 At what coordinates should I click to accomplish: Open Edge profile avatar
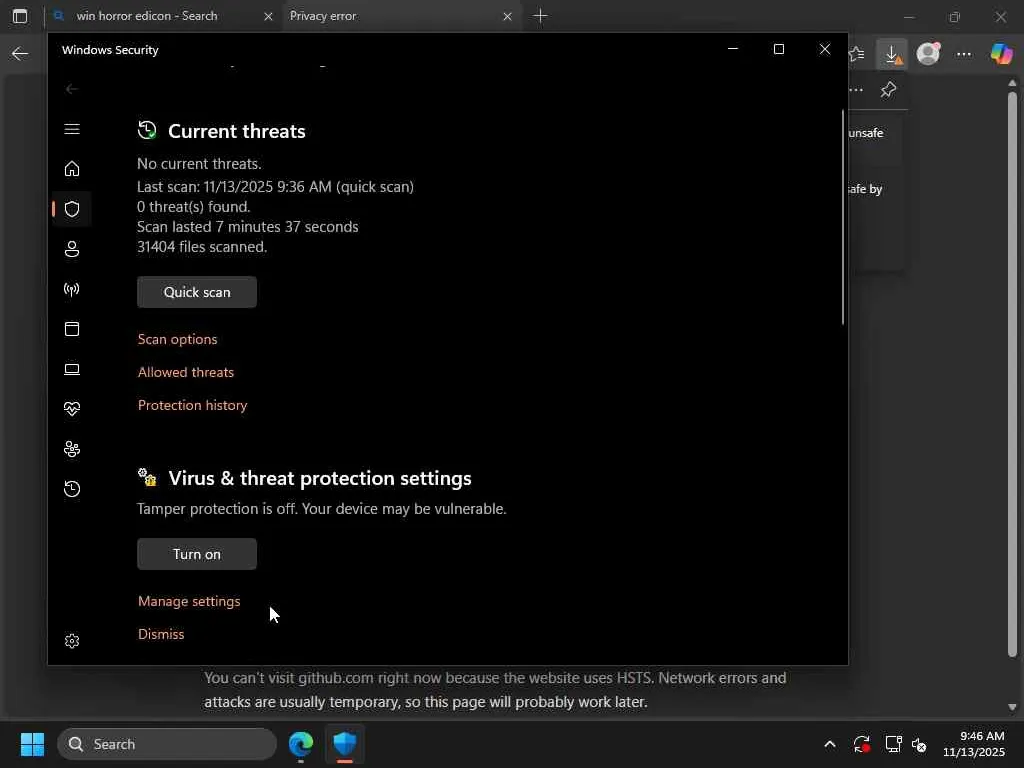(928, 54)
